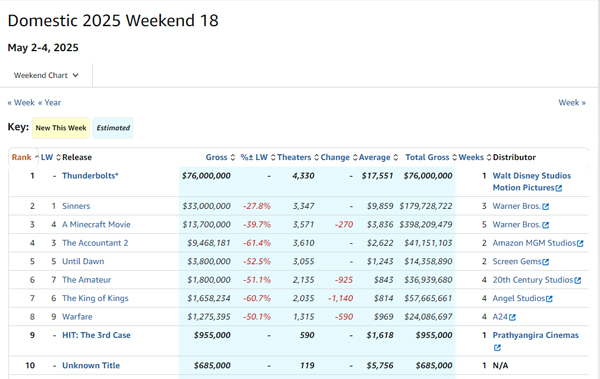Go to previous Week link
600x379 pixels.
(x=21, y=103)
